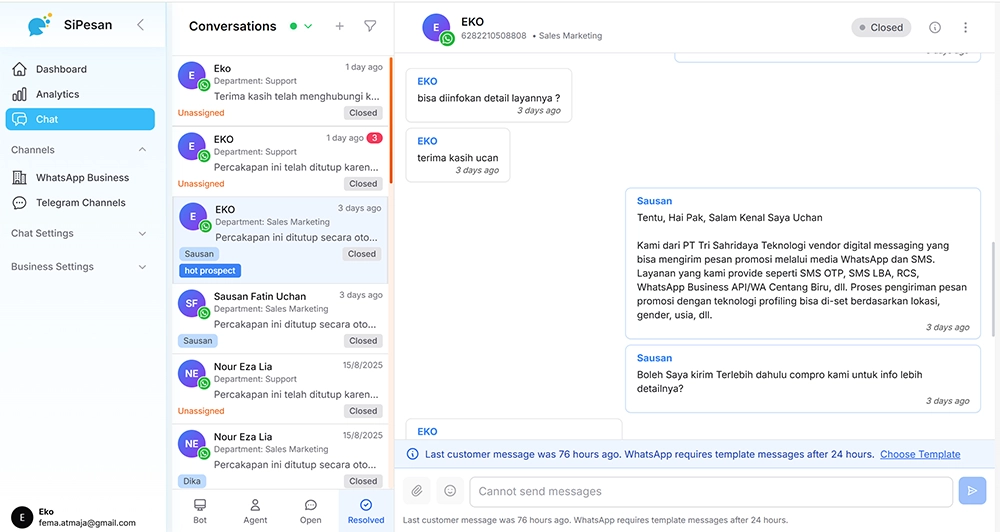Viewport: 1000px width, 532px height.
Task: Expand the Business Settings section
Action: (142, 267)
